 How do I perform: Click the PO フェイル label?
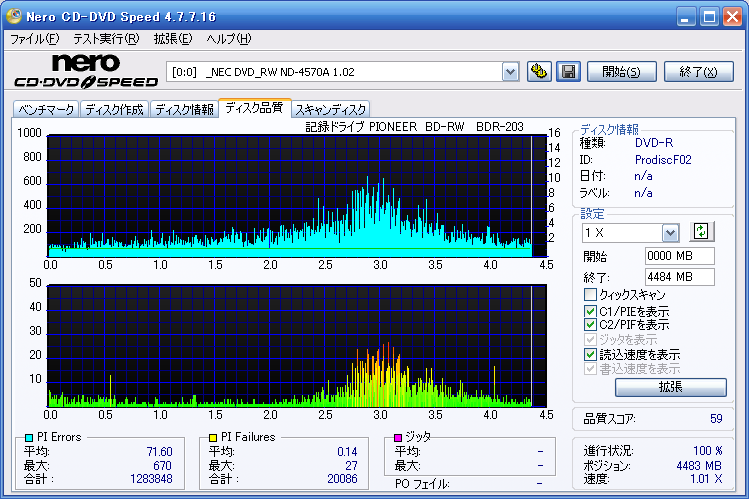point(422,484)
